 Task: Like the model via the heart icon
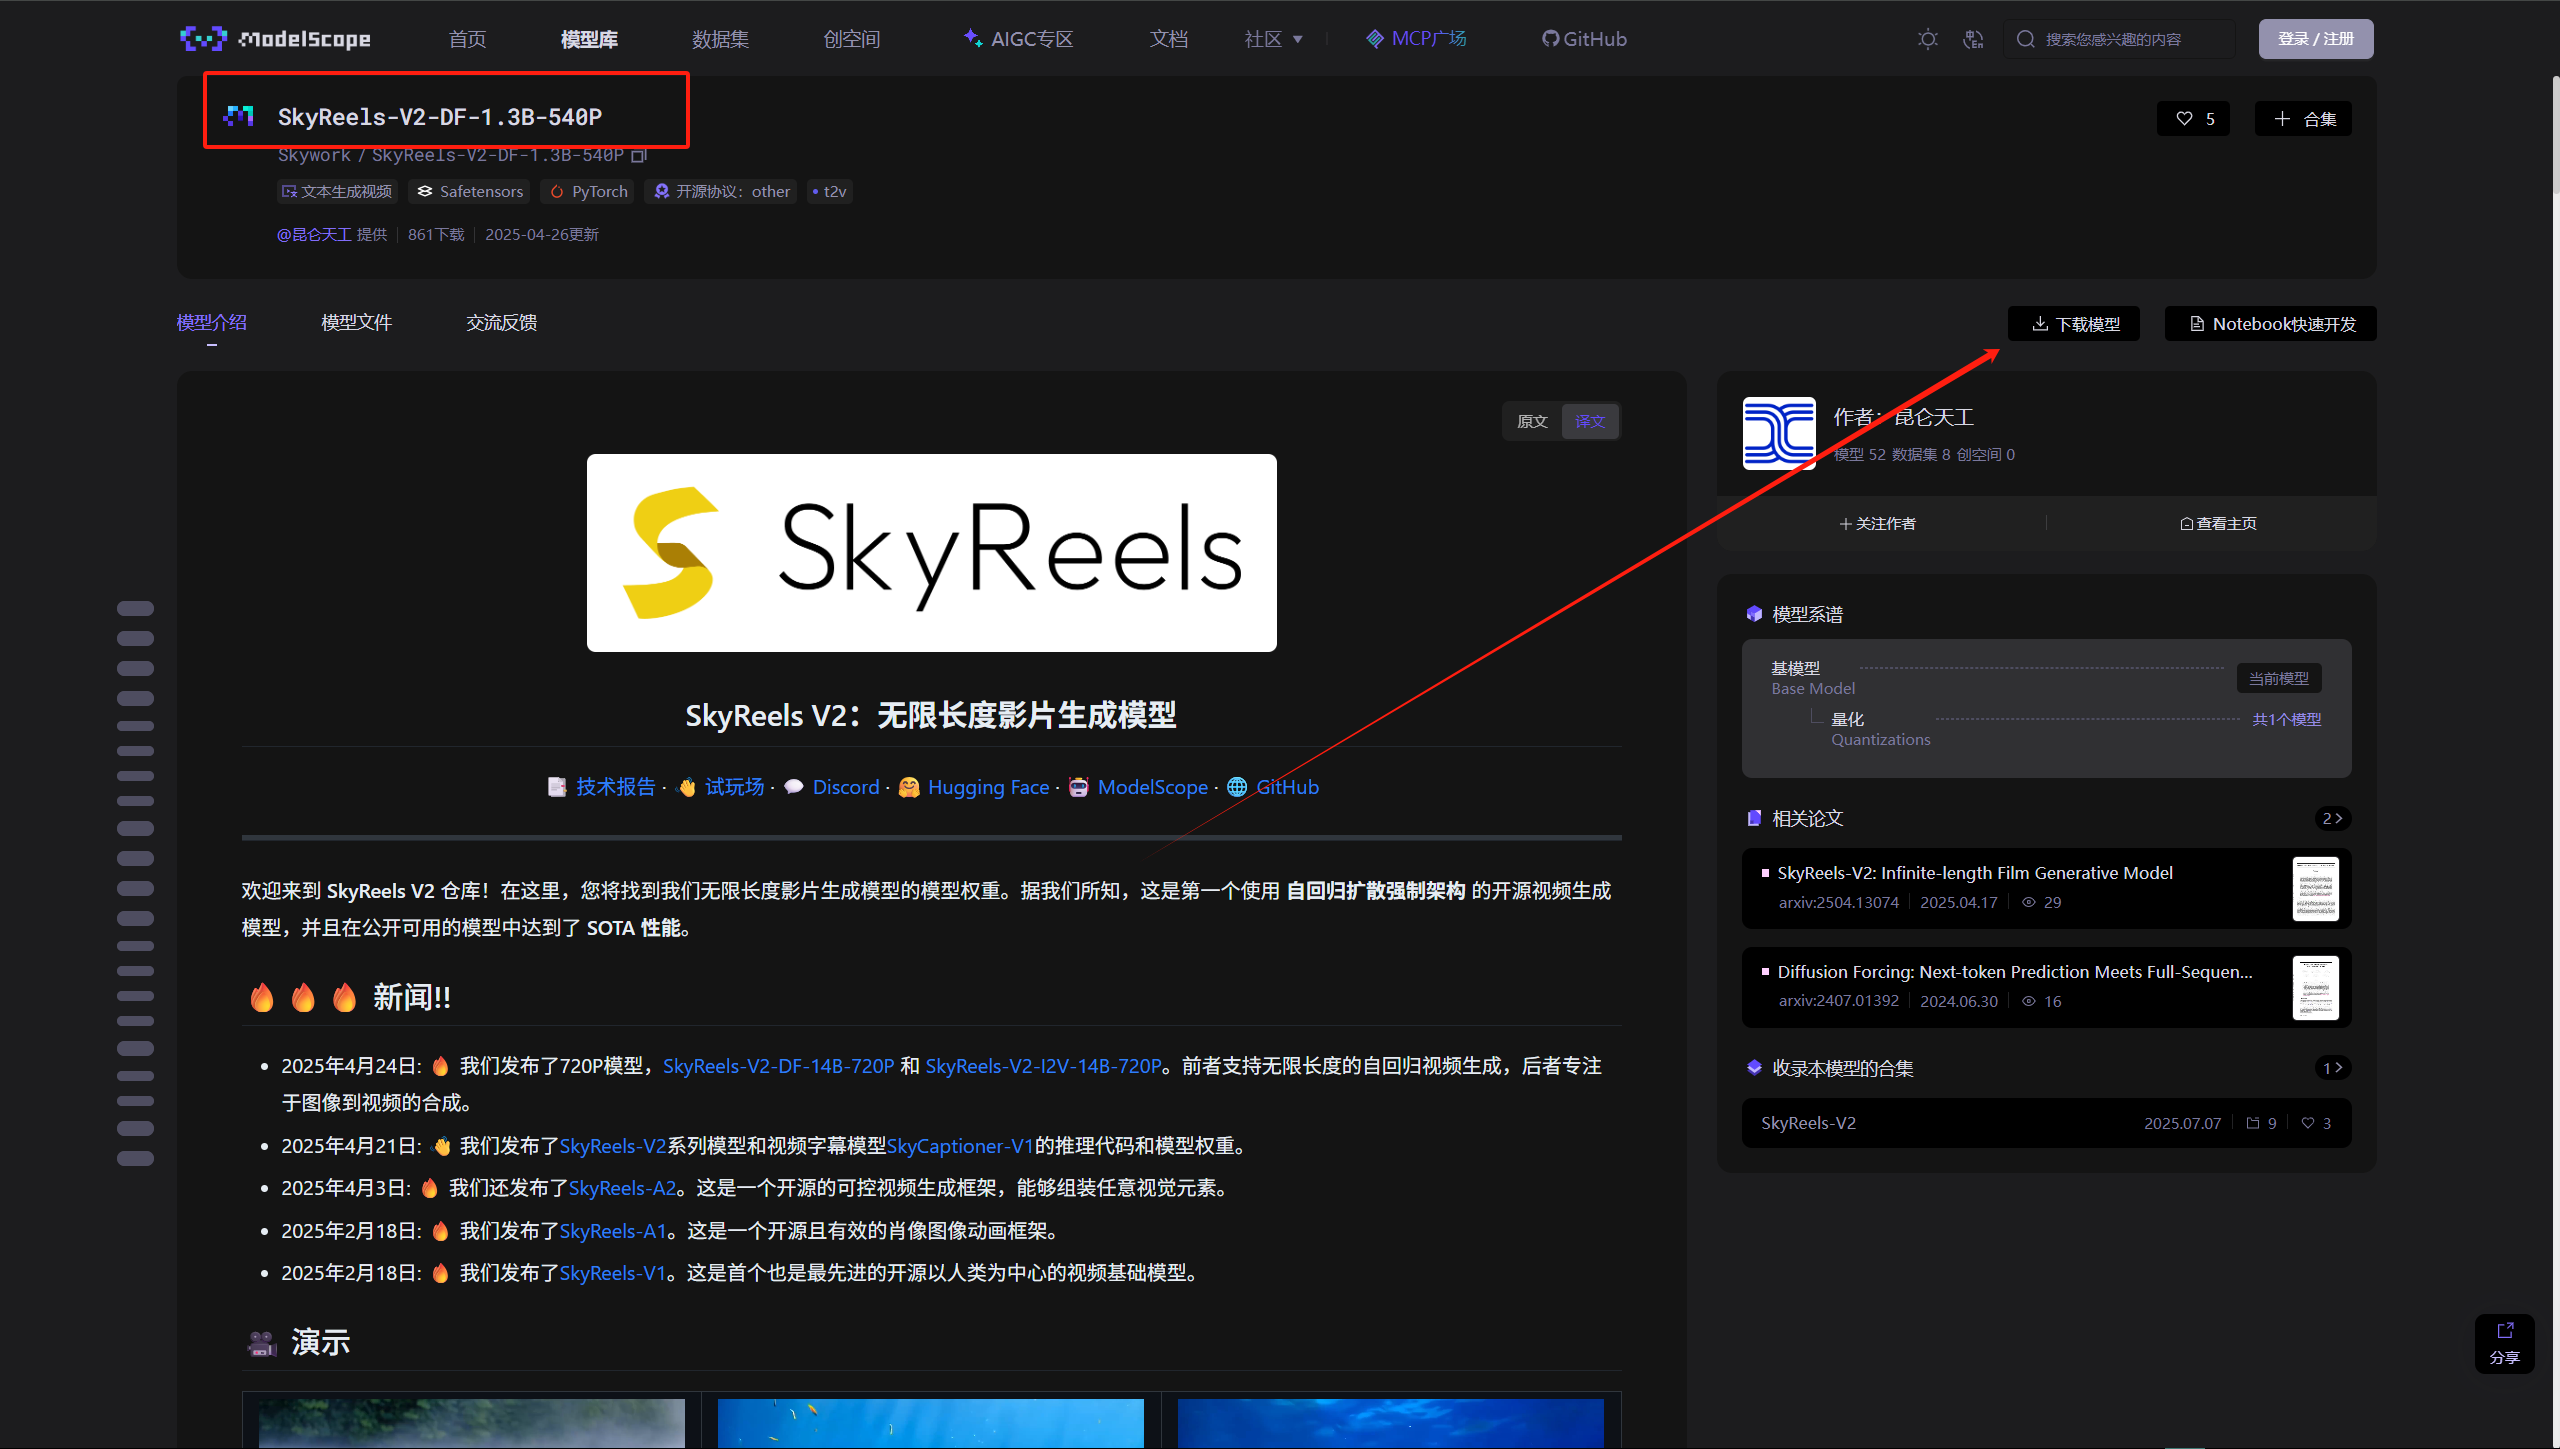point(2182,118)
